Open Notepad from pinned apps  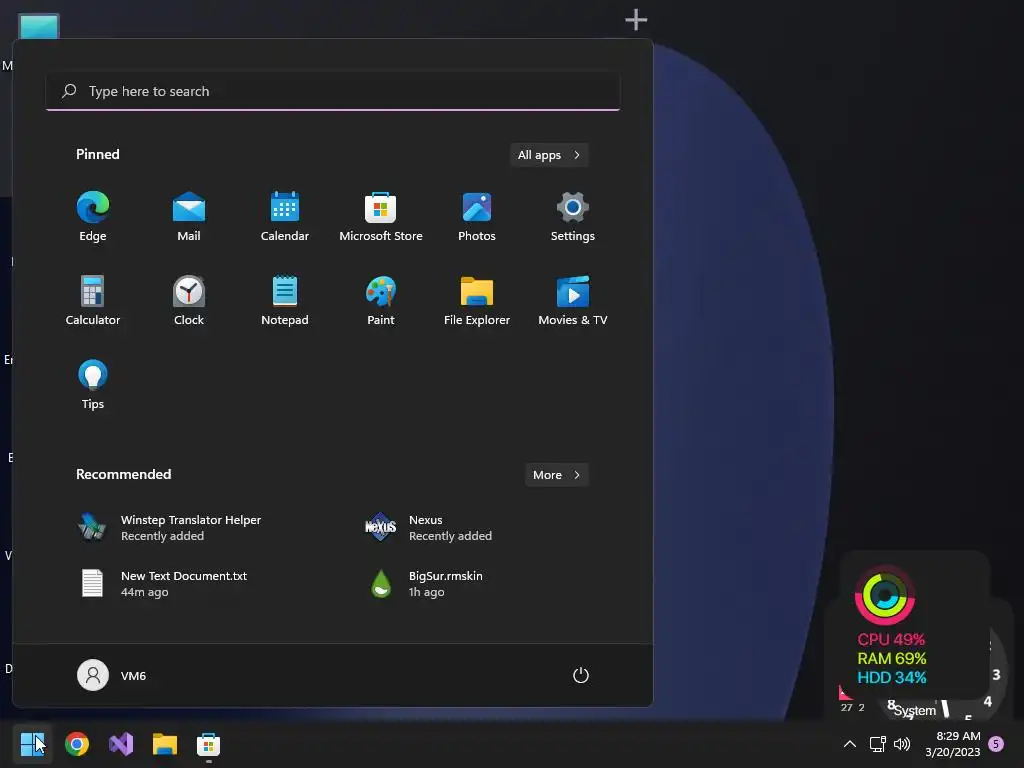(285, 300)
